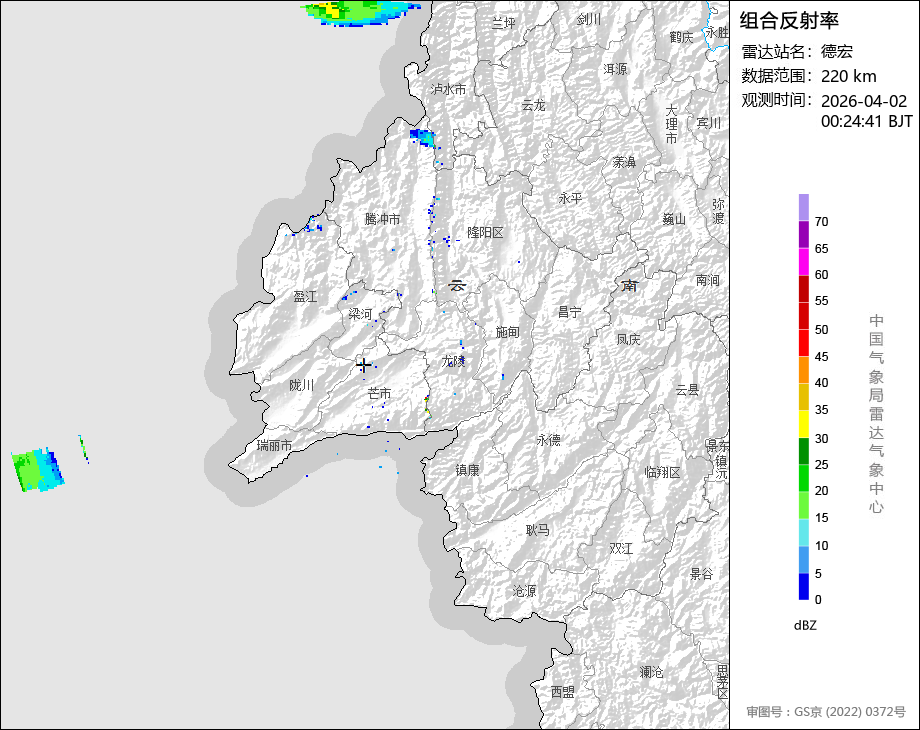Select the 临翔区 district label
The height and width of the screenshot is (730, 920).
pos(662,472)
